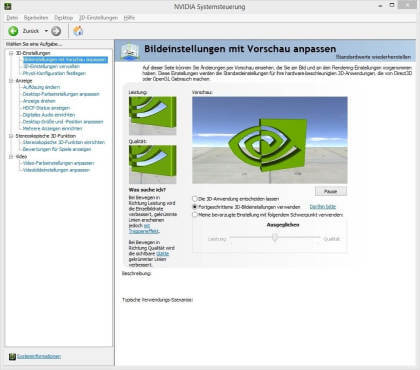Click the Pause button under preview

click(x=331, y=191)
